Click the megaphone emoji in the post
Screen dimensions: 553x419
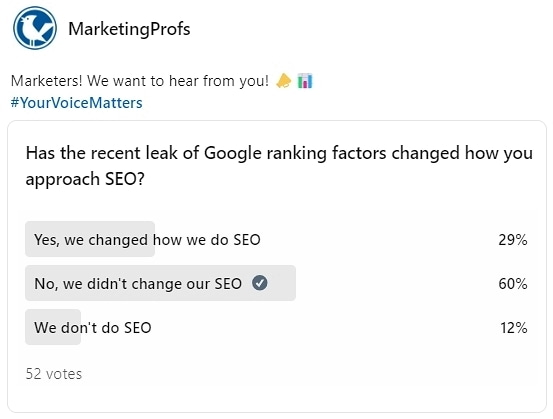pyautogui.click(x=284, y=81)
